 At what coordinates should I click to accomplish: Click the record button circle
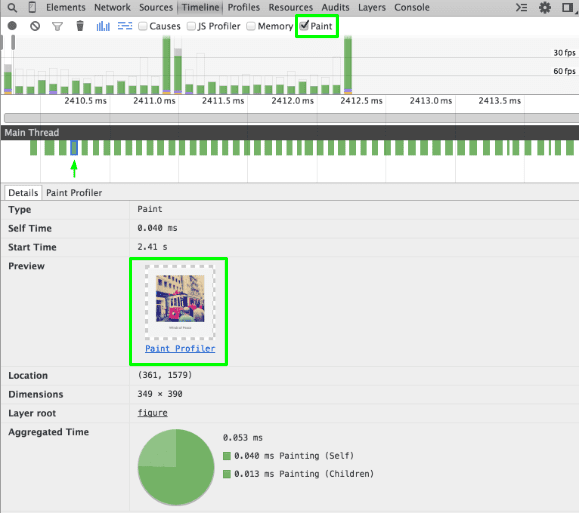coord(12,26)
